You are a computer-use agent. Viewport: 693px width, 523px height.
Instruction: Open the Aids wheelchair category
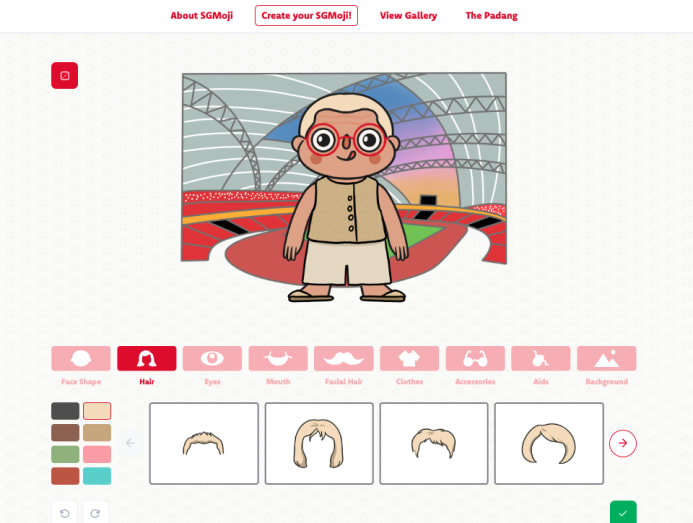coord(541,358)
